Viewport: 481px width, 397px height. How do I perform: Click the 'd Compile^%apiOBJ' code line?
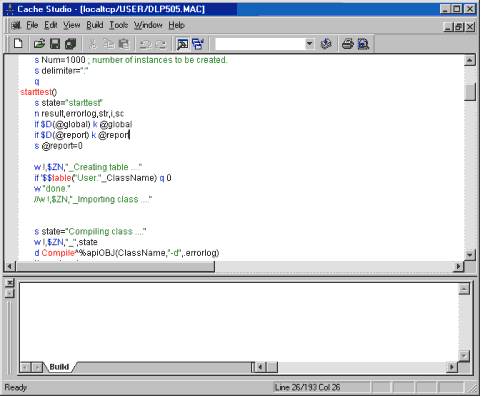(127, 253)
